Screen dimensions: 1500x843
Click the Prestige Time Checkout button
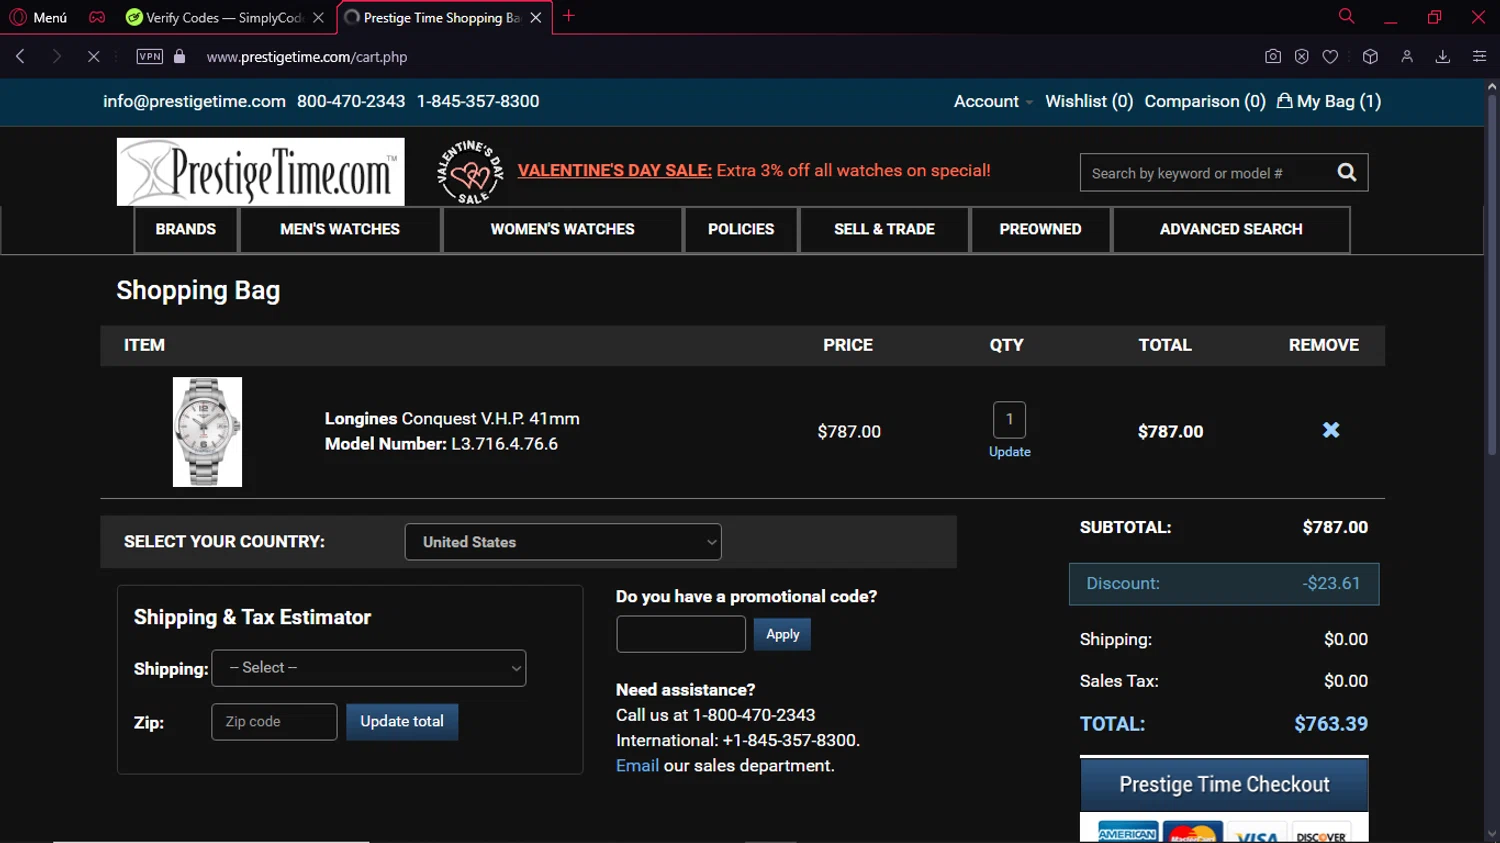[1224, 785]
